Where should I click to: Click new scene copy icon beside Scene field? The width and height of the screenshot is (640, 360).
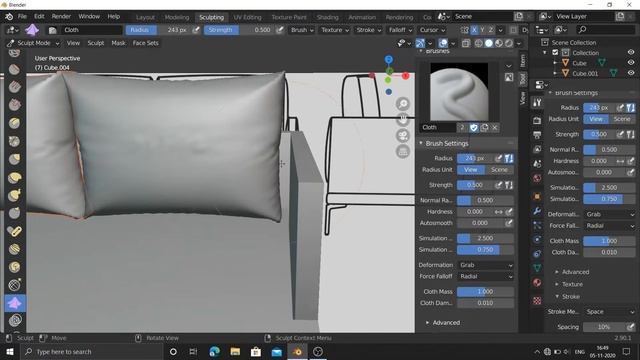pos(519,17)
